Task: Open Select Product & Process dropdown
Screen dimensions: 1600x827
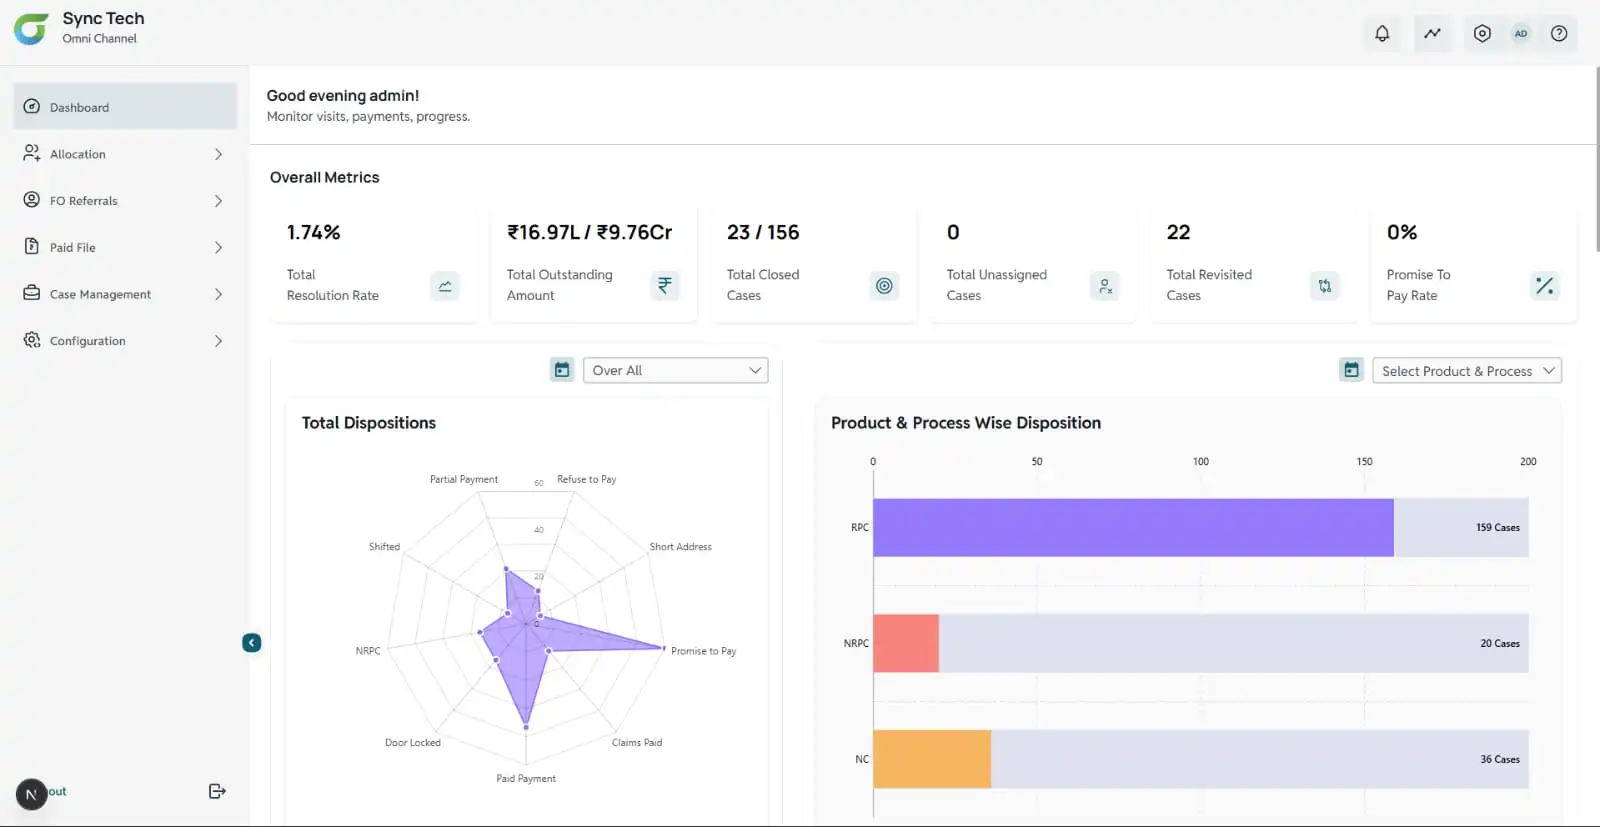Action: click(1466, 371)
